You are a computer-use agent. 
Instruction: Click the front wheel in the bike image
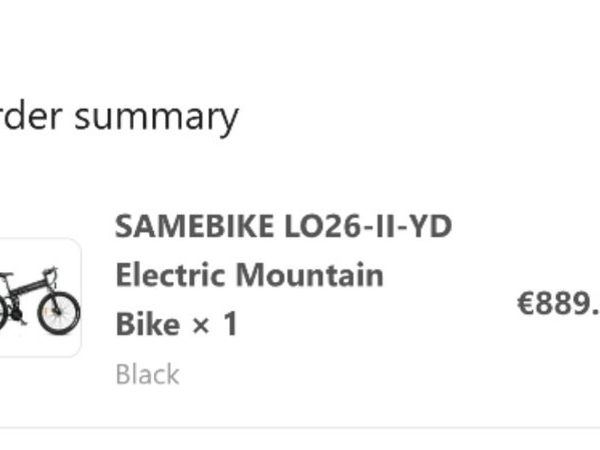click(x=58, y=312)
